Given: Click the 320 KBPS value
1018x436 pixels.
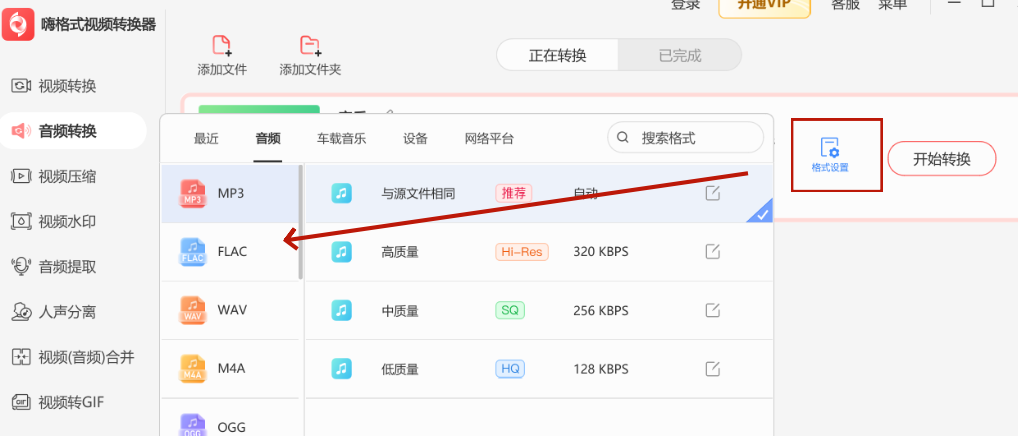Looking at the screenshot, I should pyautogui.click(x=601, y=252).
